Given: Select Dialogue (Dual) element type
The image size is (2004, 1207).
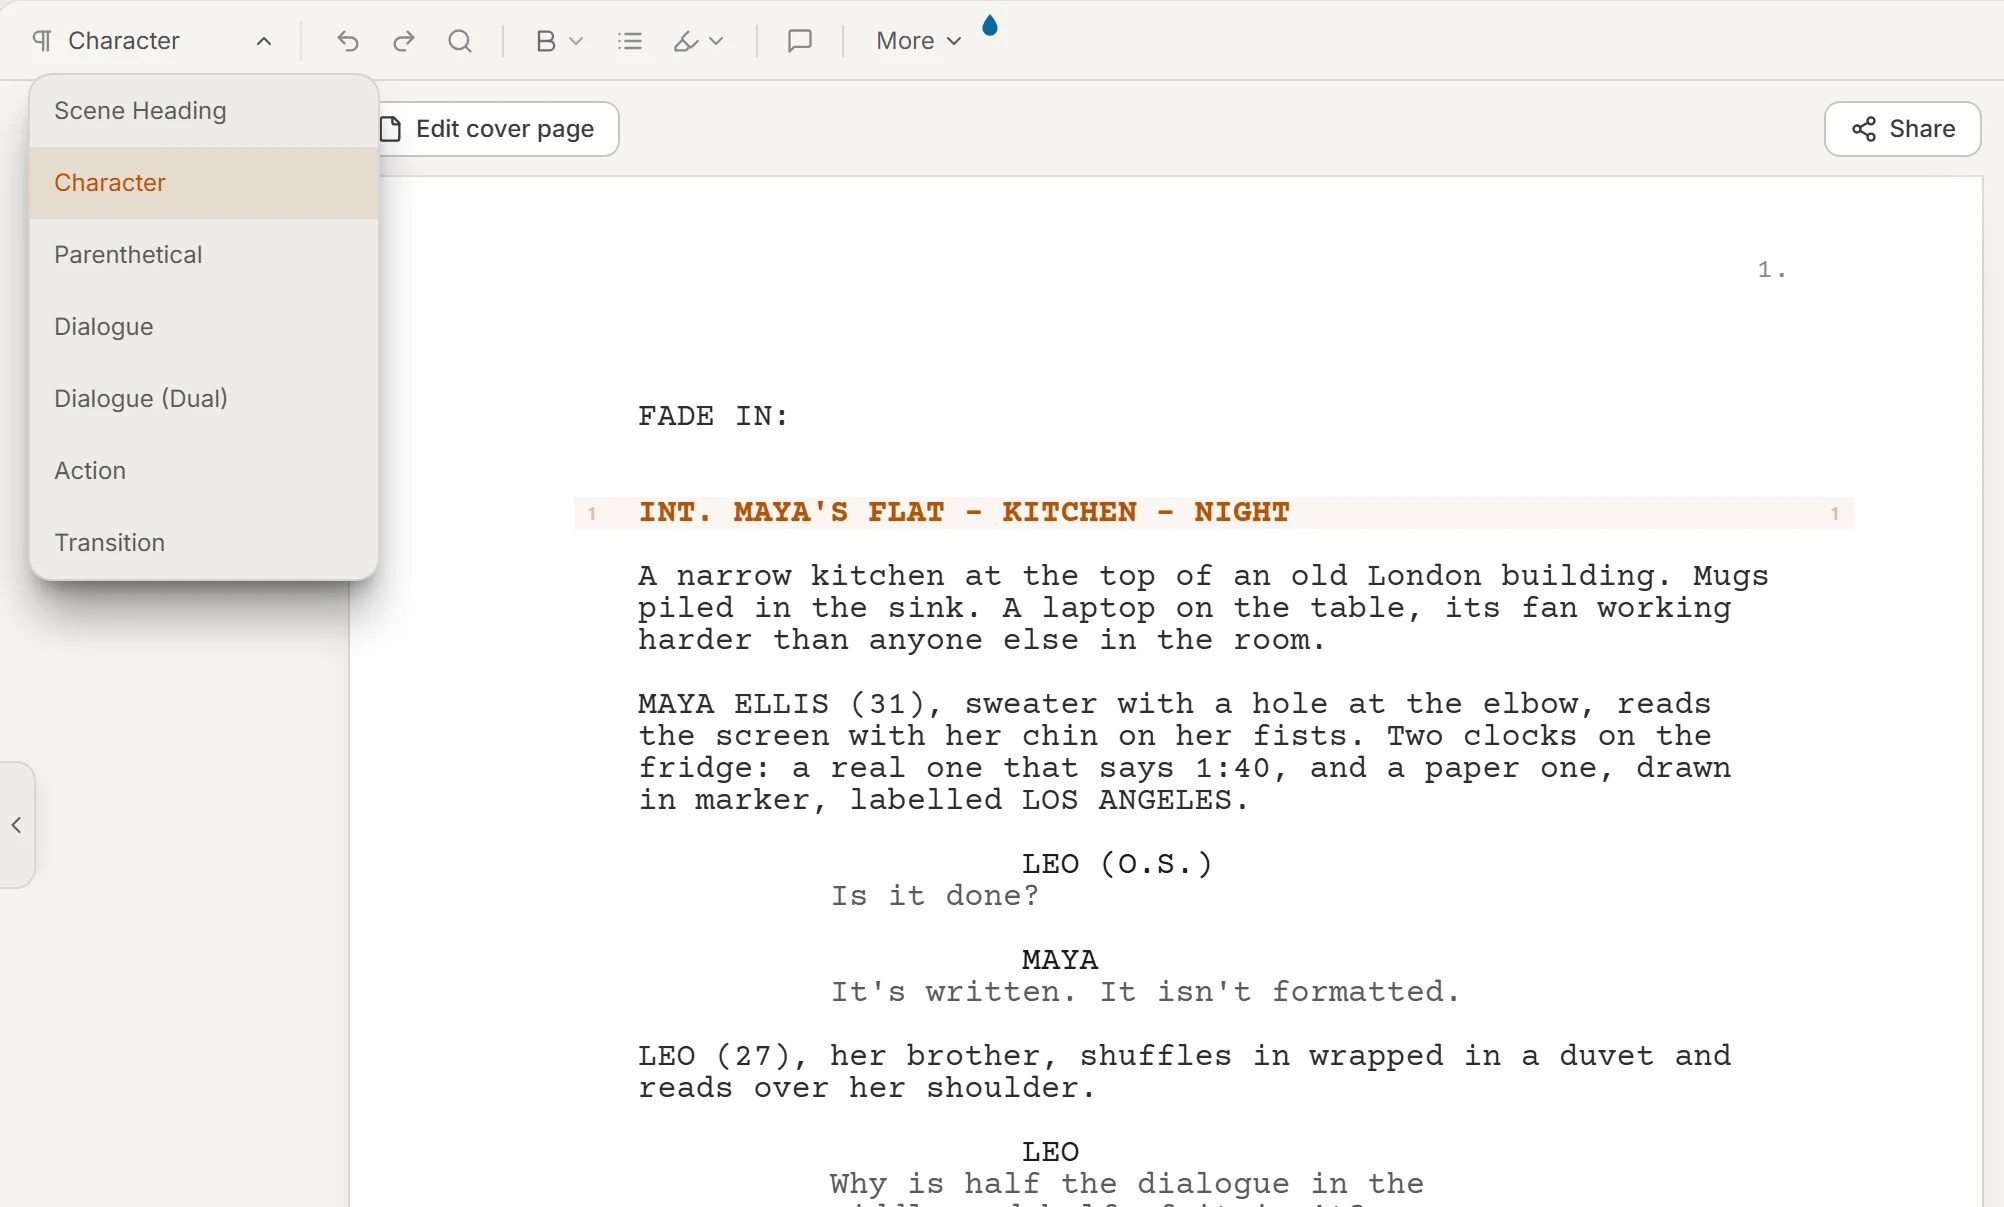Looking at the screenshot, I should (204, 399).
